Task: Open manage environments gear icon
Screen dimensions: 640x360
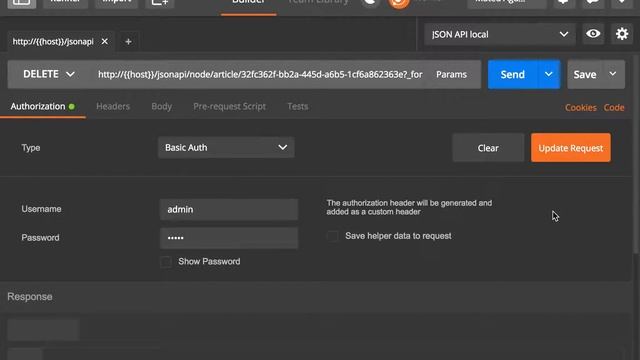Action: click(622, 34)
